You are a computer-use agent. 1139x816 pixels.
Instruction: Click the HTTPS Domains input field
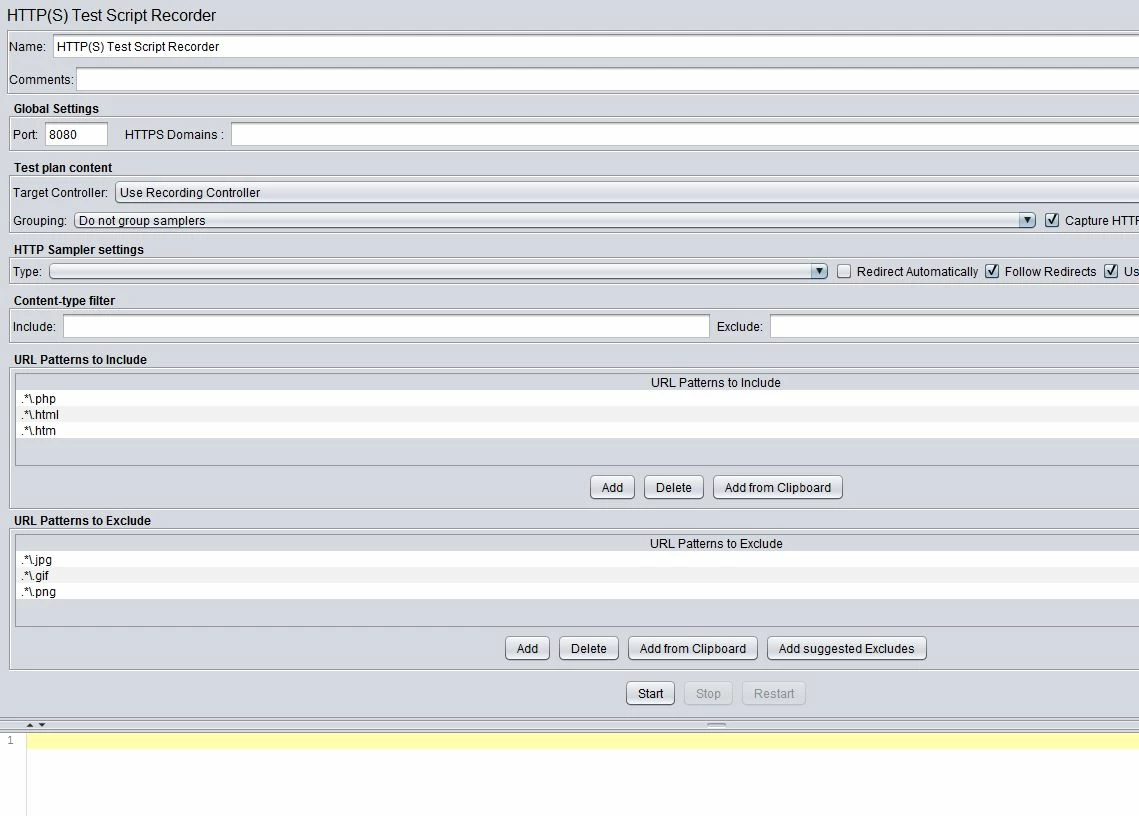coord(685,134)
